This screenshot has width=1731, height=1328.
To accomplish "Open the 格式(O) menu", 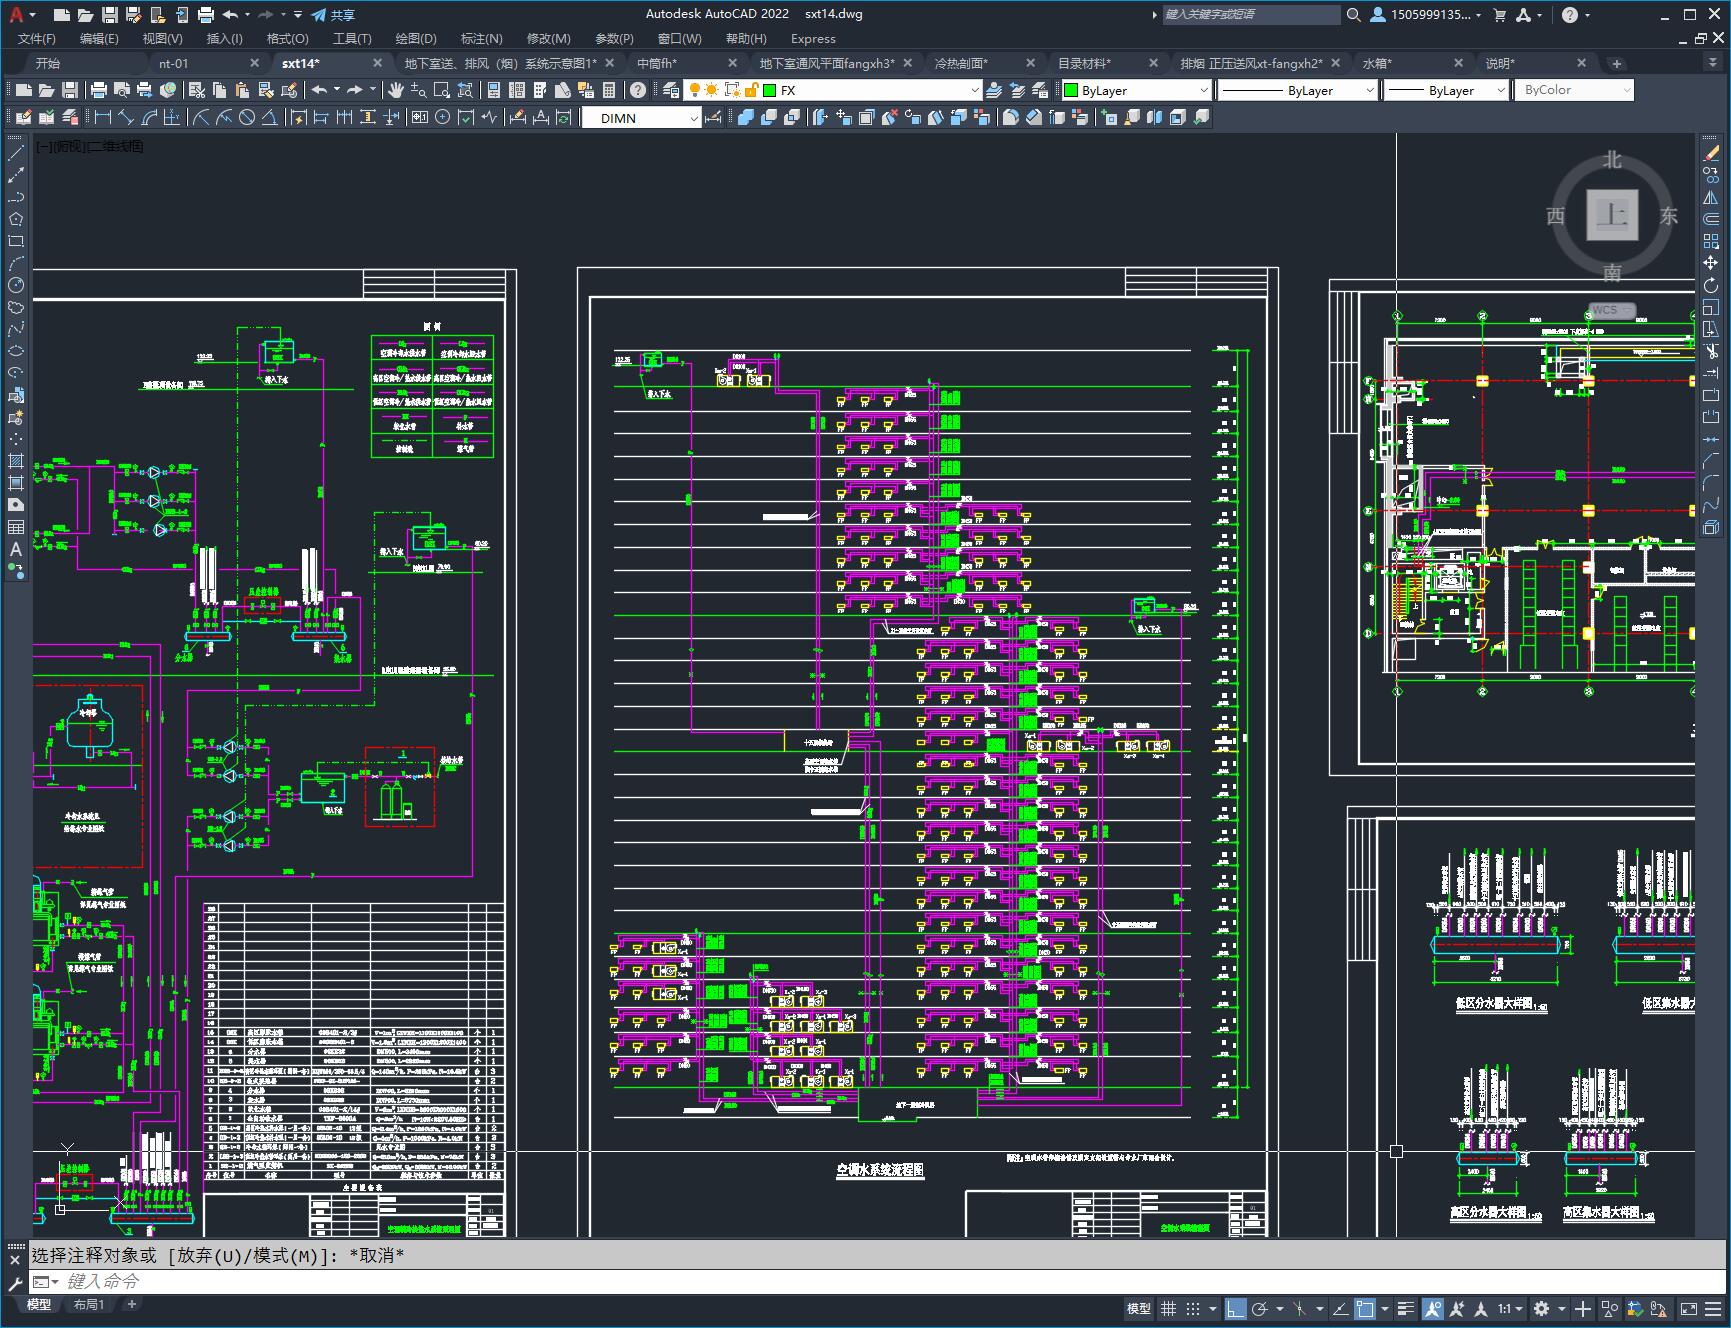I will coord(288,39).
